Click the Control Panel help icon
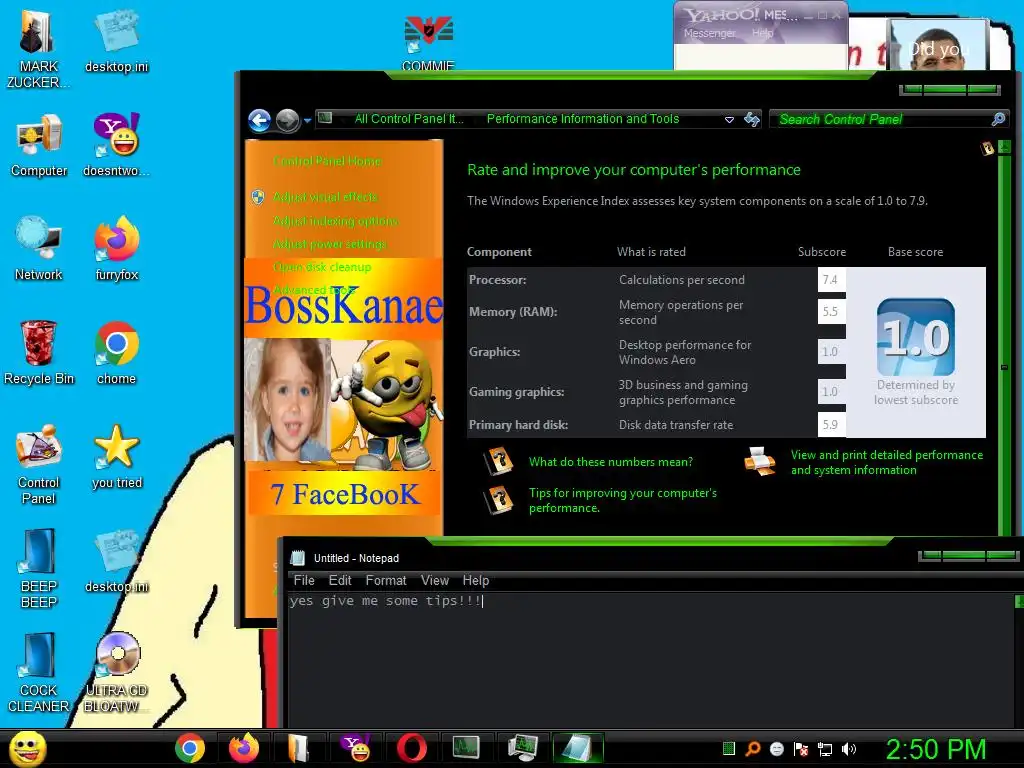This screenshot has height=768, width=1024. tap(987, 148)
